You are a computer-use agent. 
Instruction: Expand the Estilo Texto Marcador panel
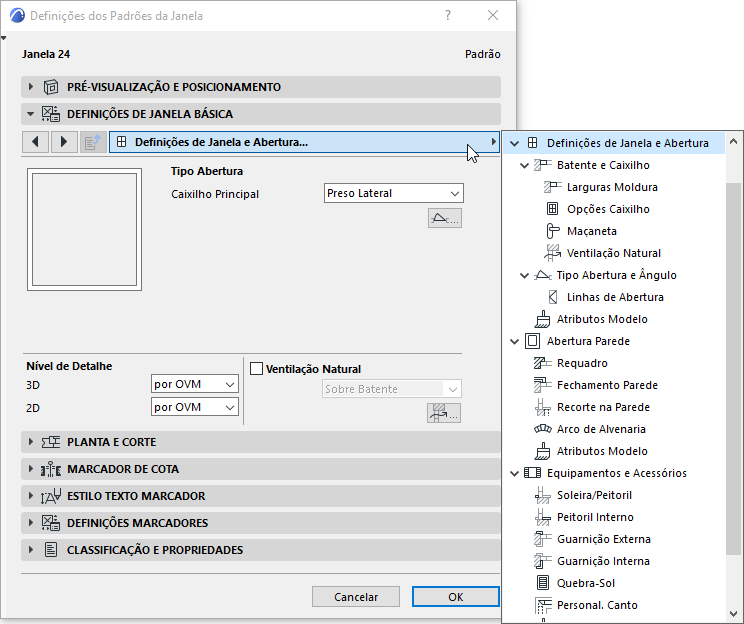31,496
